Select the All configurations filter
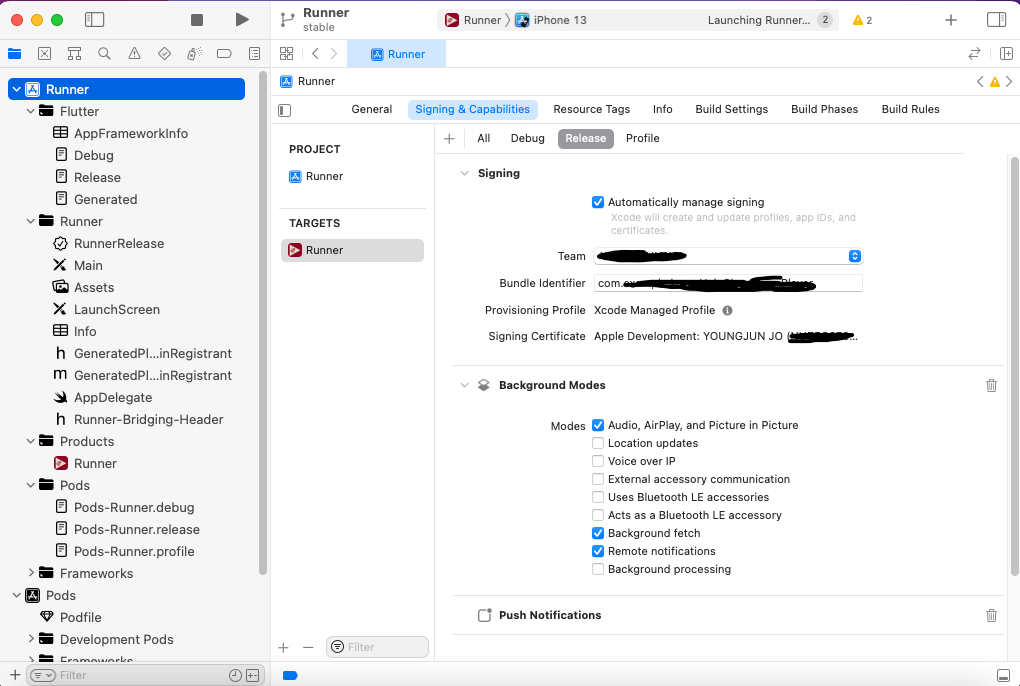The height and width of the screenshot is (686, 1020). [x=483, y=138]
